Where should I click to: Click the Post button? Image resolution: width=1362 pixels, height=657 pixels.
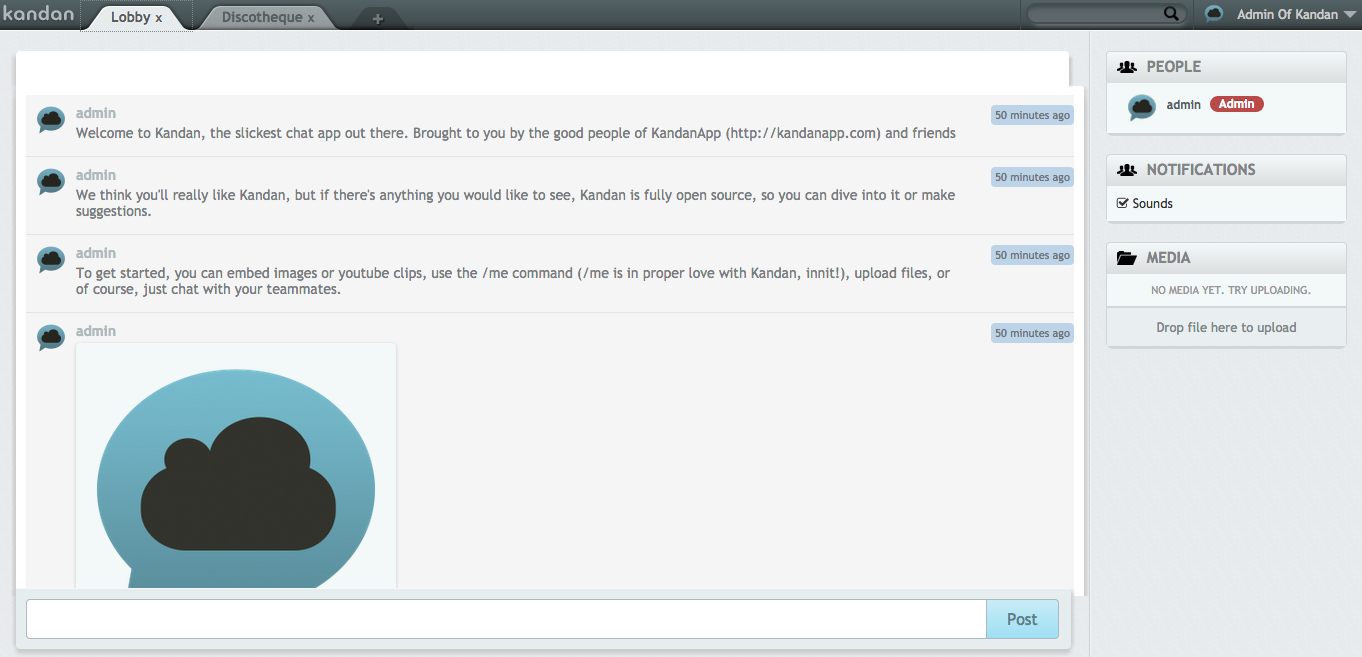pos(1022,618)
